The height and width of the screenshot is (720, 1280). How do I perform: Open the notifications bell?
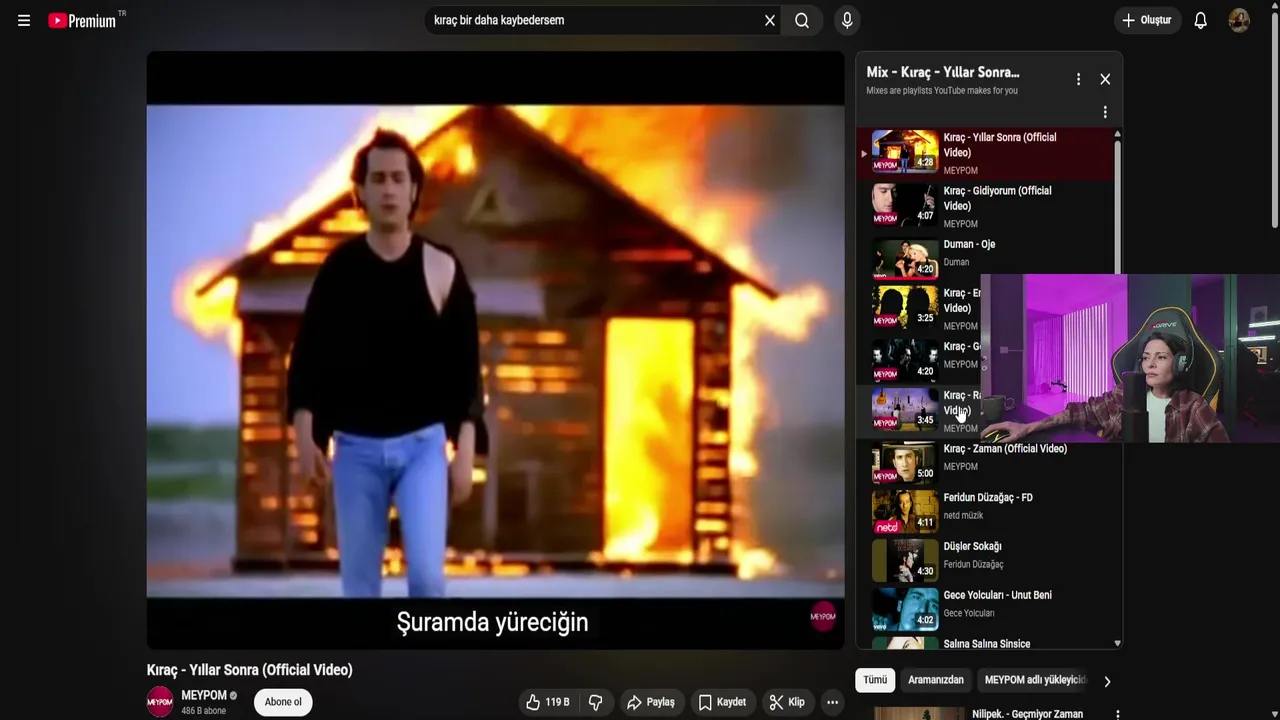tap(1201, 20)
